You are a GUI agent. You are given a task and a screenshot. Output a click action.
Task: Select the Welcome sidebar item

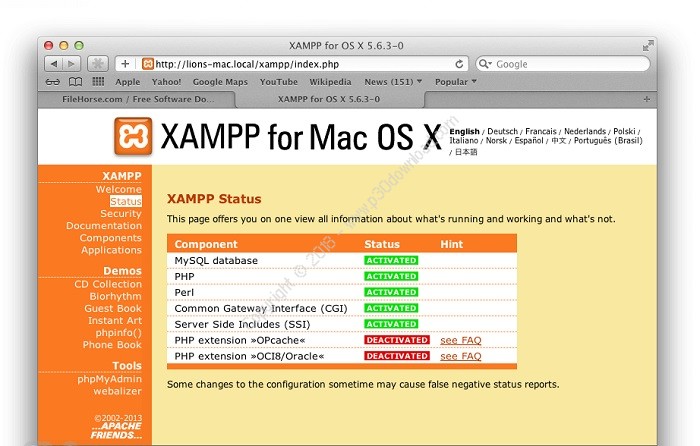pyautogui.click(x=119, y=189)
